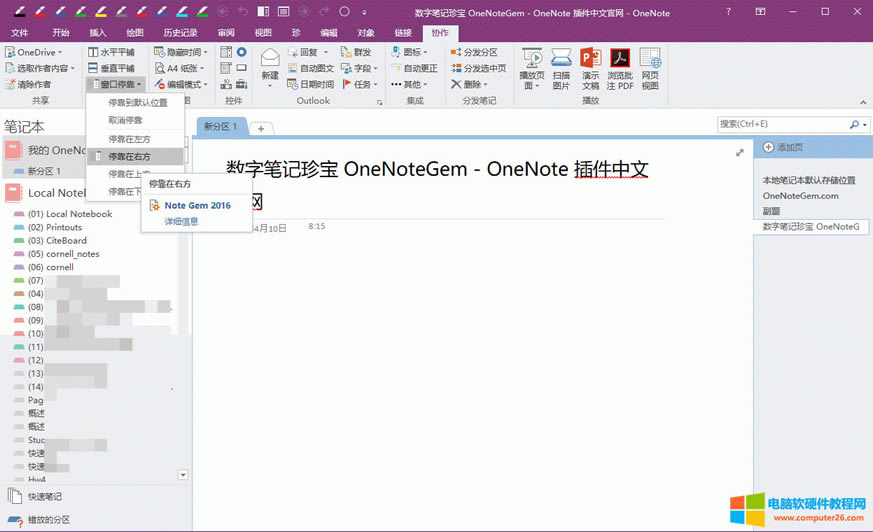Click the 水平平铺 window tiling button

(x=111, y=52)
